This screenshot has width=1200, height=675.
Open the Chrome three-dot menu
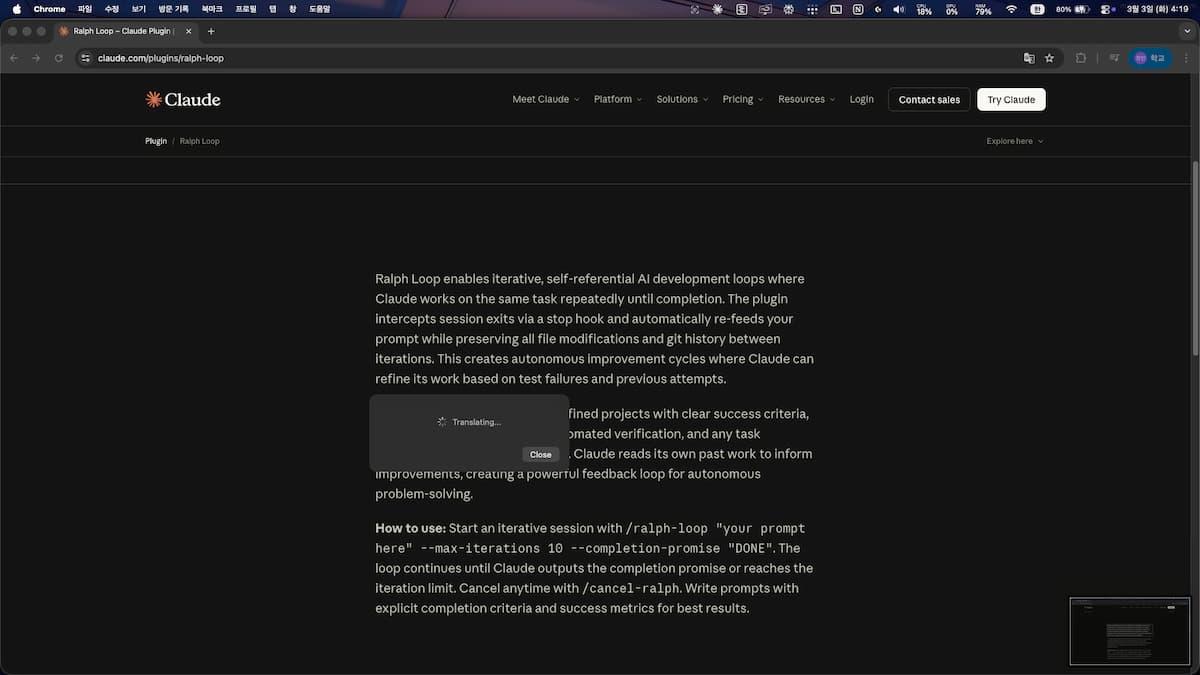coord(1186,58)
